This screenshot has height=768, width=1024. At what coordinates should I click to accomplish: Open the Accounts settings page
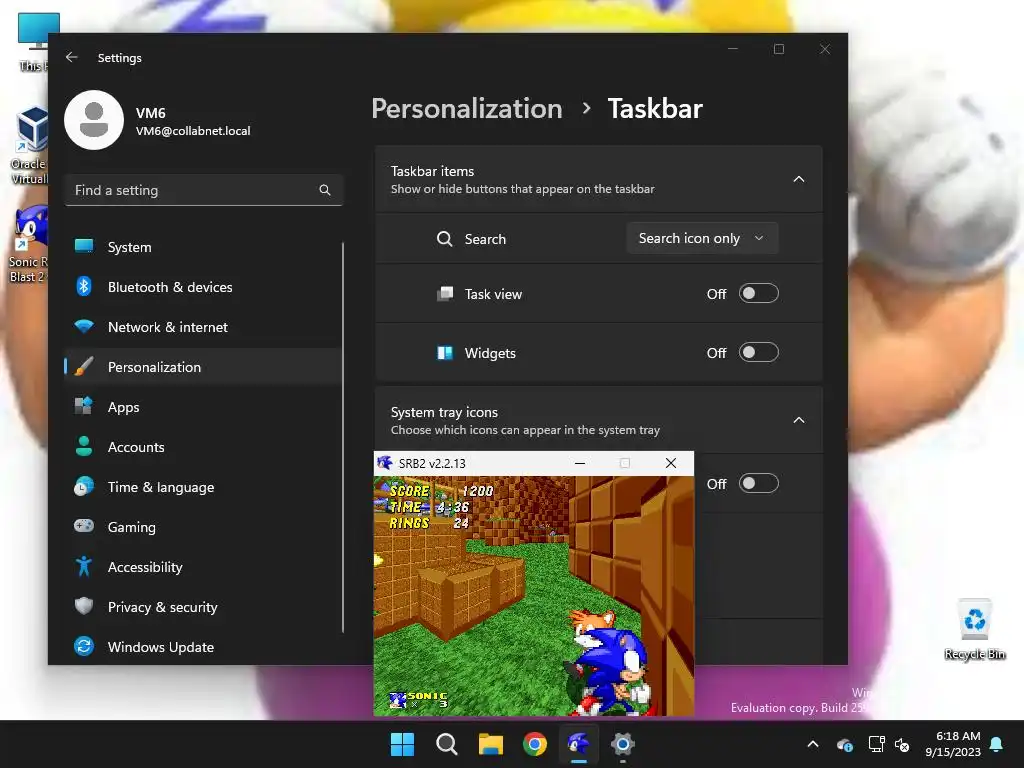(x=202, y=447)
